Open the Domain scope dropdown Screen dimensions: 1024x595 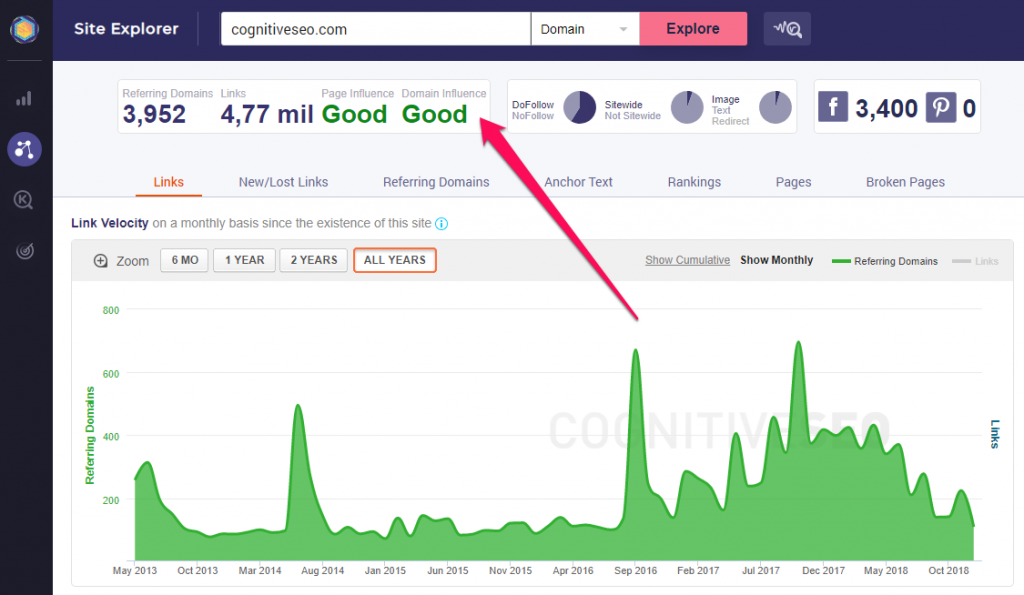click(x=585, y=29)
